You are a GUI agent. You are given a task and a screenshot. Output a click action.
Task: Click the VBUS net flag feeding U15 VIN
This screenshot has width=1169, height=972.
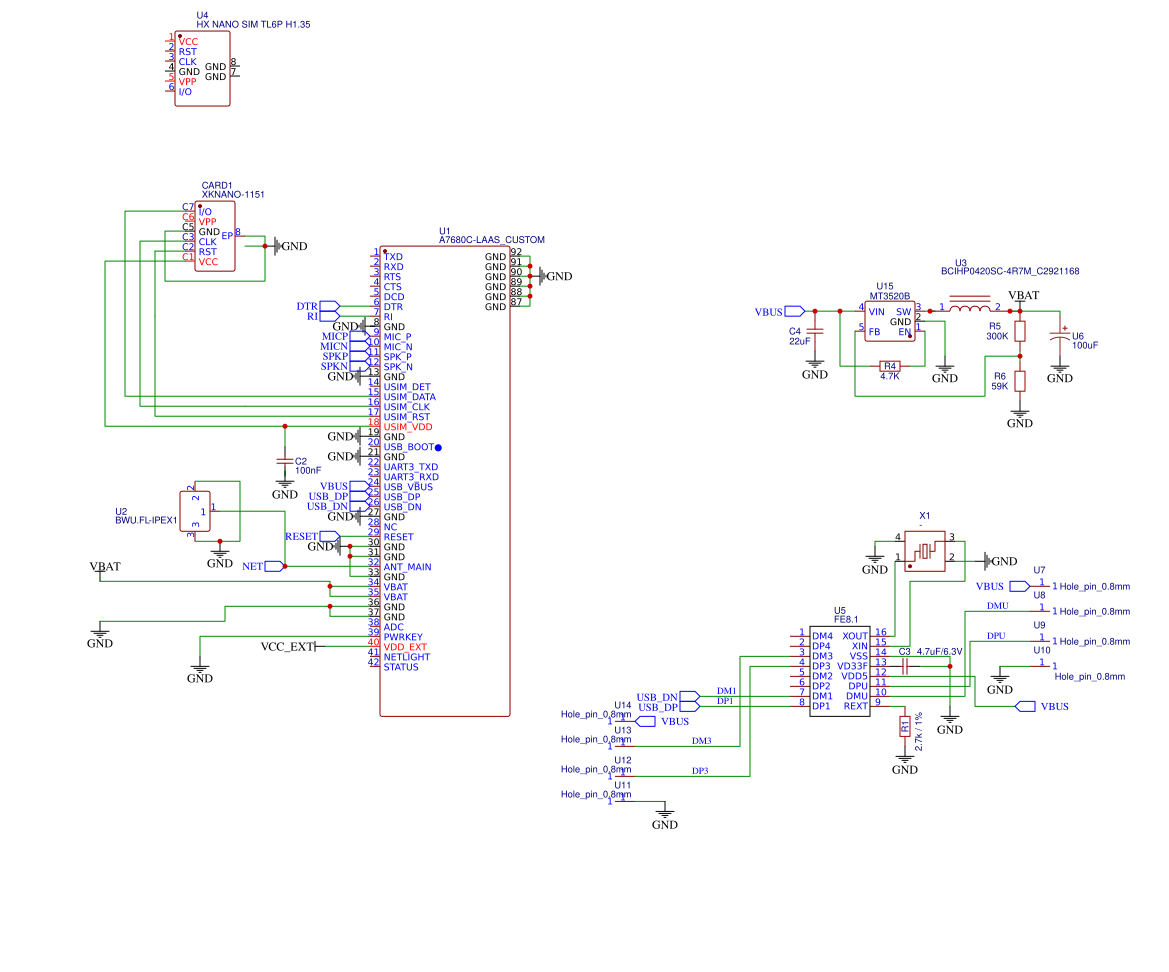click(x=795, y=312)
